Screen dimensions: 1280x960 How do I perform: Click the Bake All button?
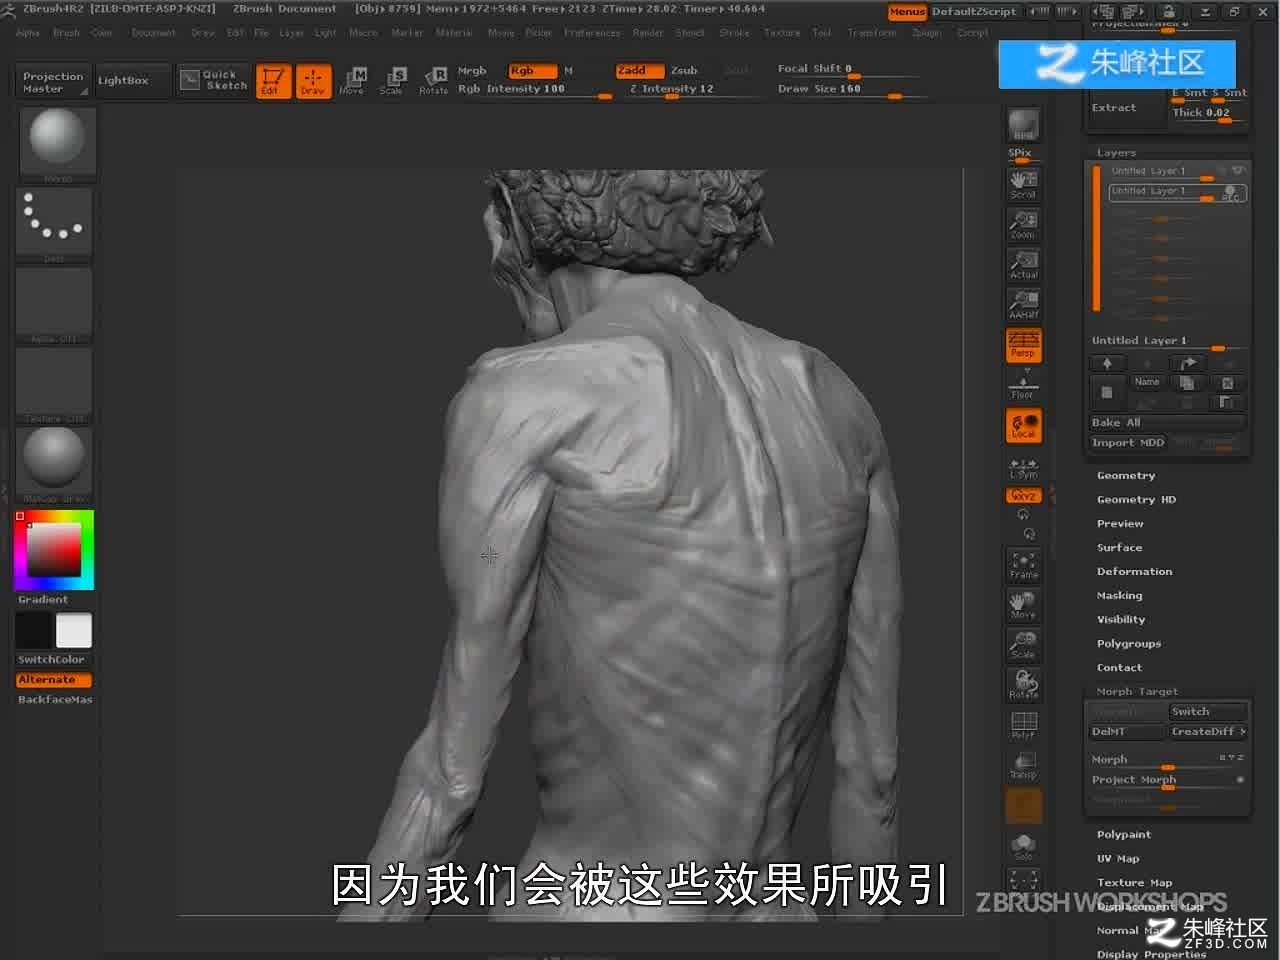(x=1168, y=423)
